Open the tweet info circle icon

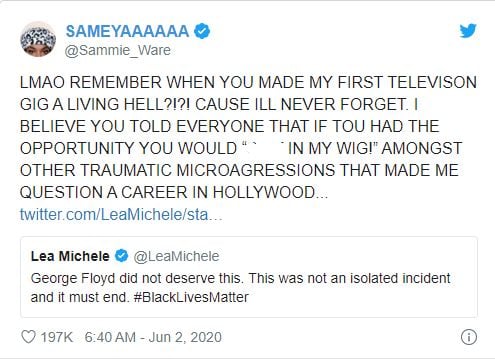coord(469,337)
